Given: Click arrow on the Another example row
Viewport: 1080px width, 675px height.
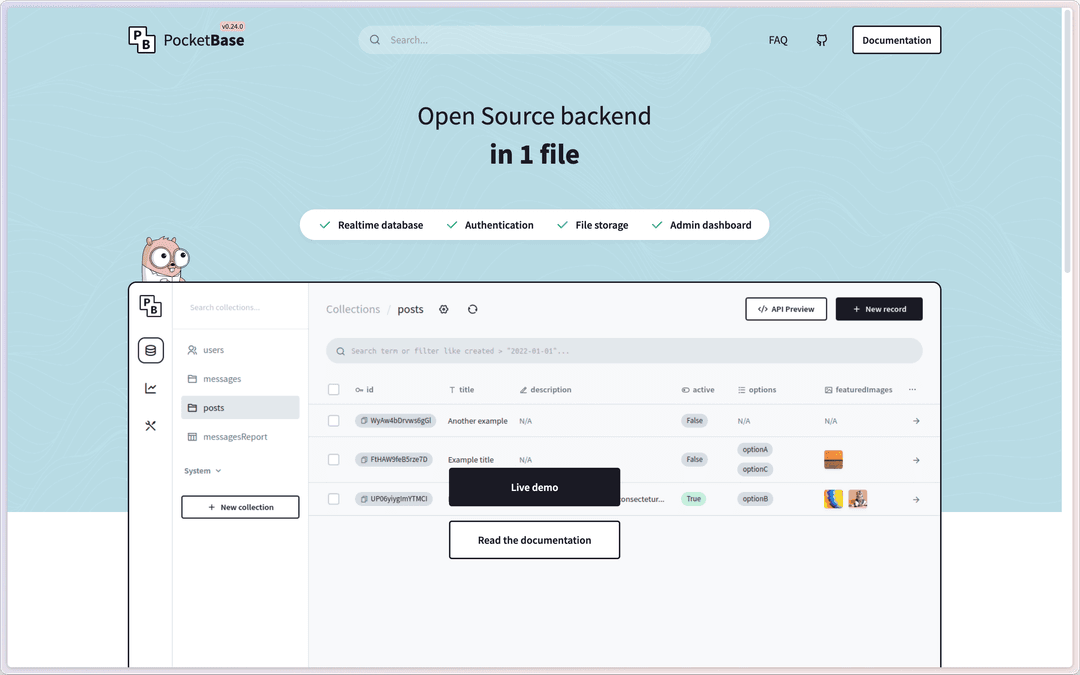Looking at the screenshot, I should point(915,421).
